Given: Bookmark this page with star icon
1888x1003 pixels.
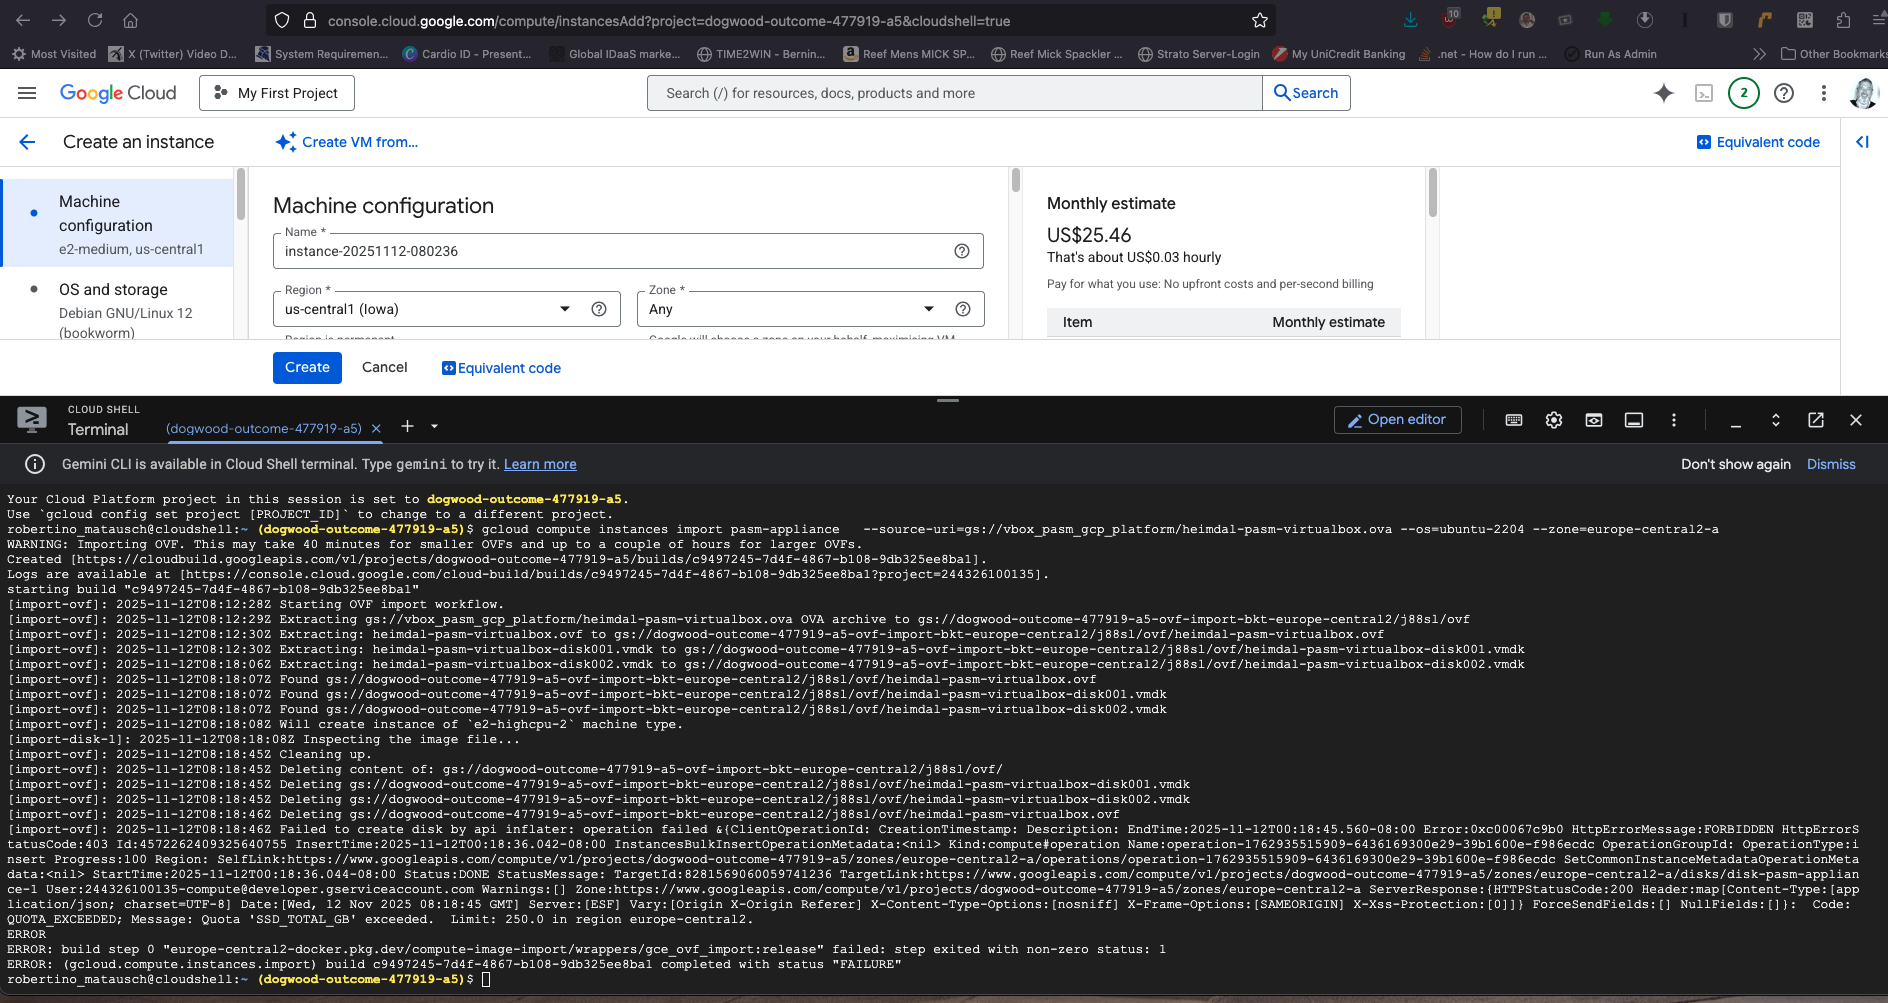Looking at the screenshot, I should (x=1260, y=20).
